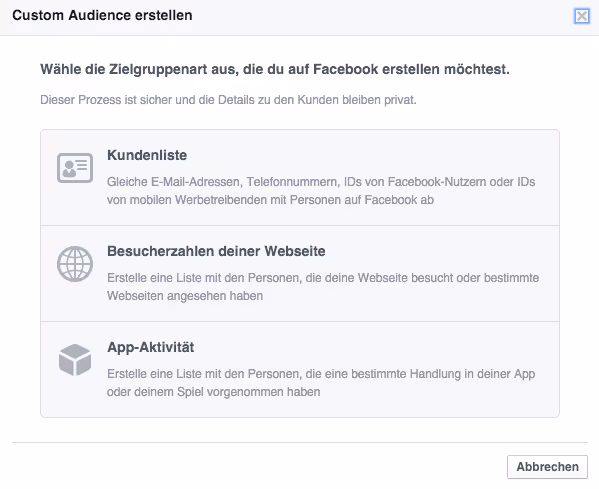Click the App-Aktivität cube icon
This screenshot has height=489, width=599.
tap(75, 360)
